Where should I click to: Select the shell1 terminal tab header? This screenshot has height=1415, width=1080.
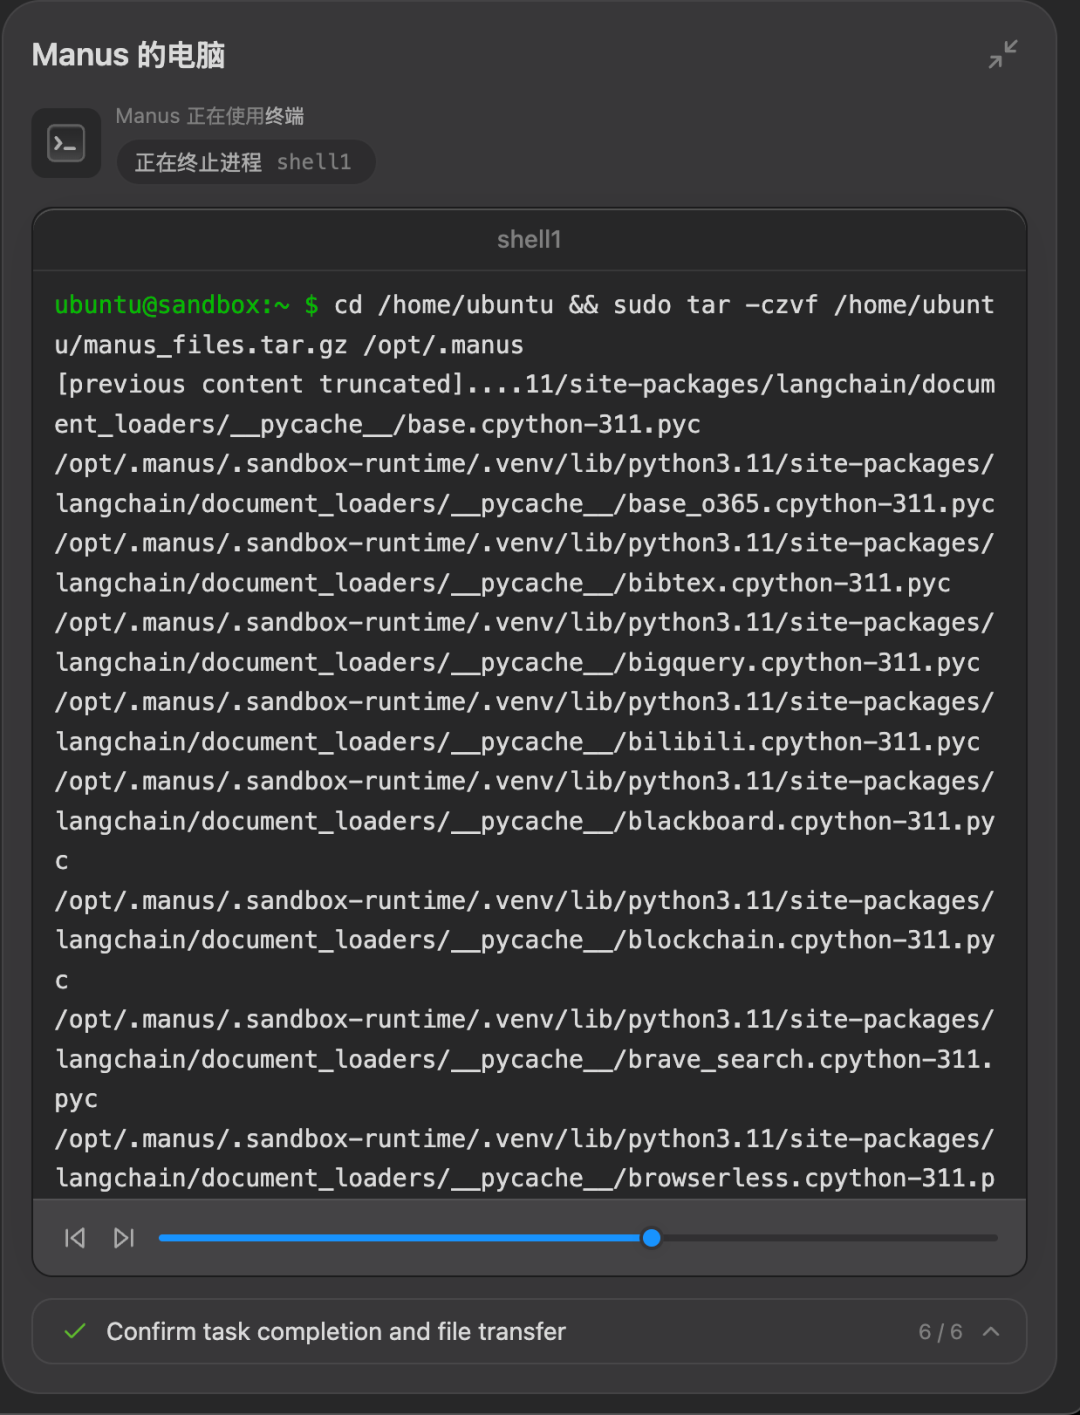tap(529, 240)
